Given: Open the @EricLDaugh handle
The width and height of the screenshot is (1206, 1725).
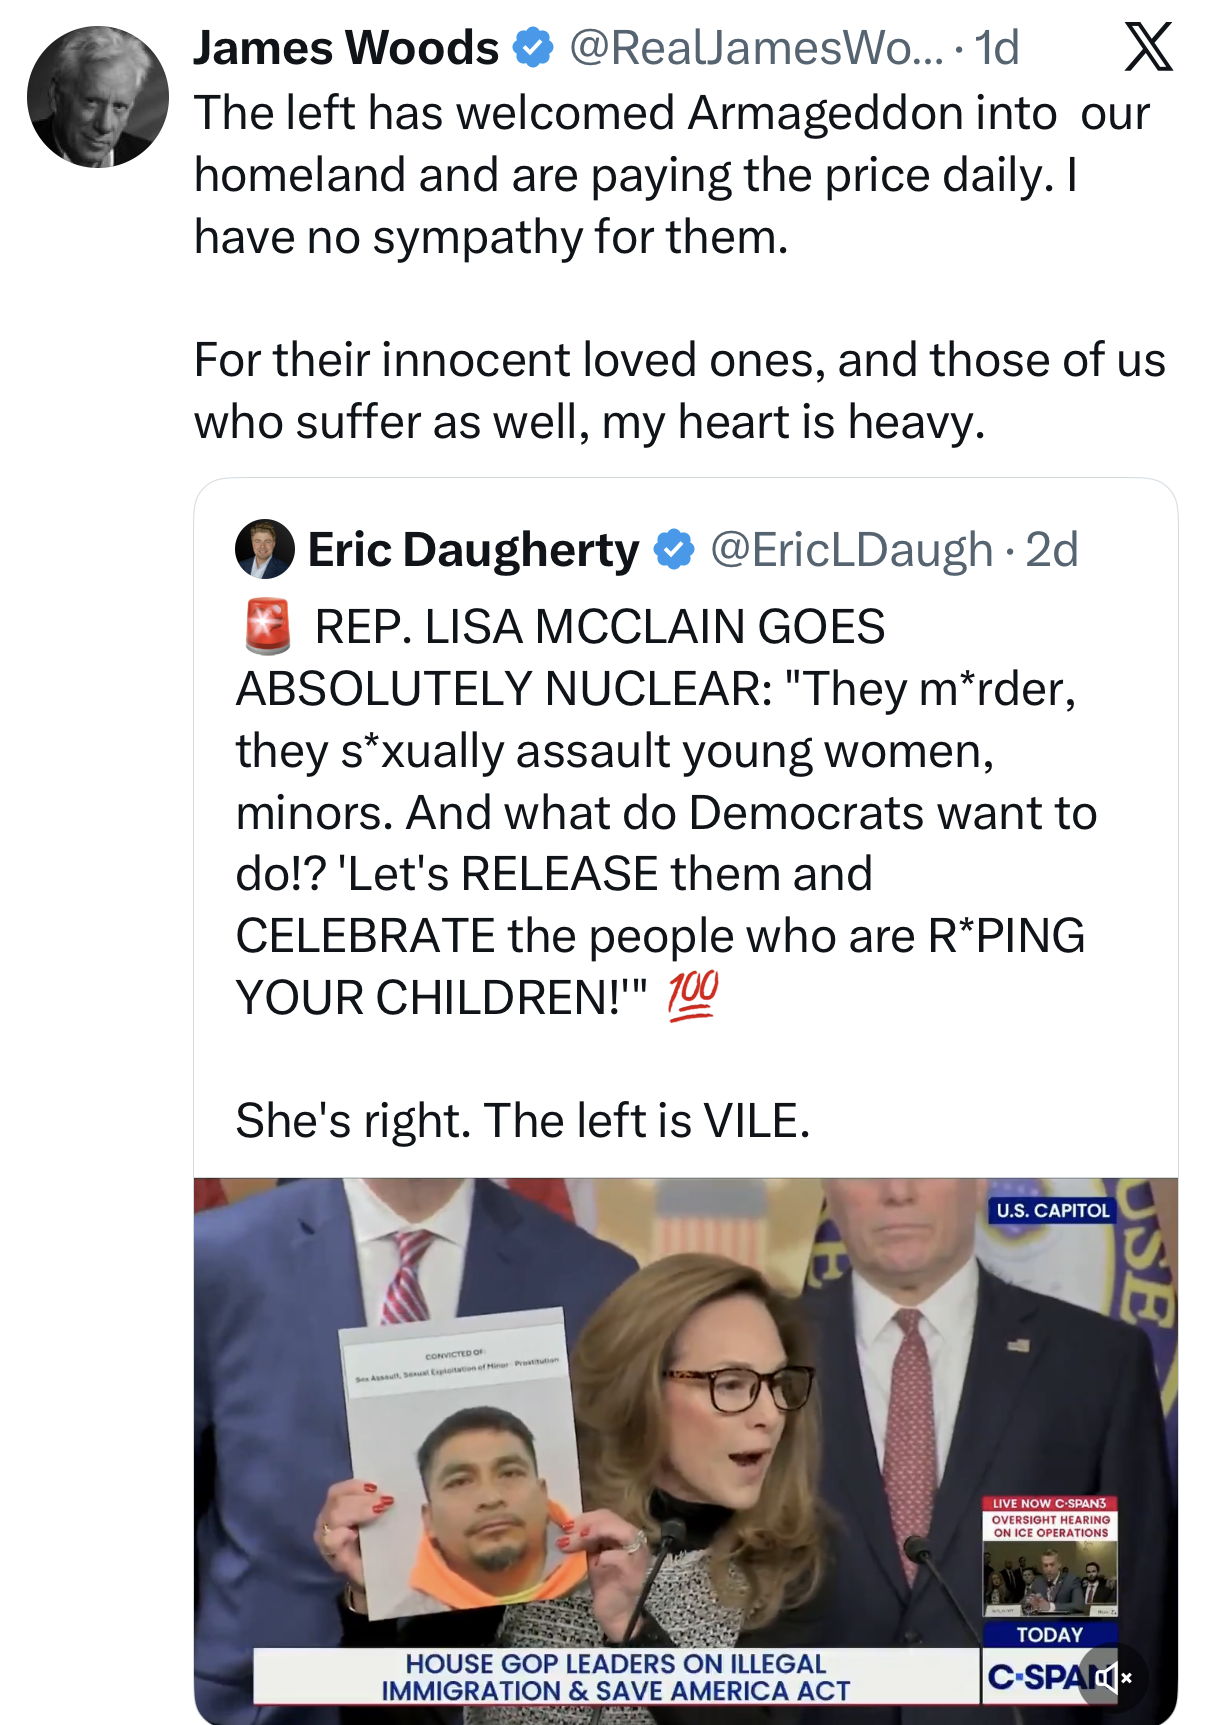Looking at the screenshot, I should coord(851,550).
